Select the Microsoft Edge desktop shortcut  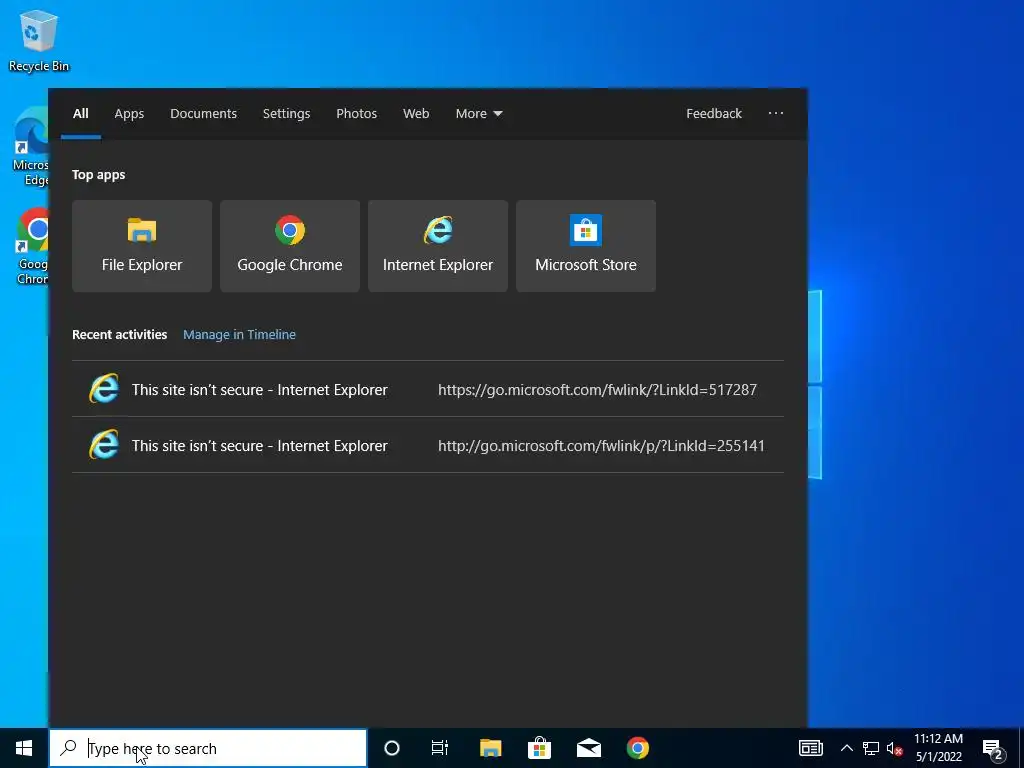click(31, 148)
